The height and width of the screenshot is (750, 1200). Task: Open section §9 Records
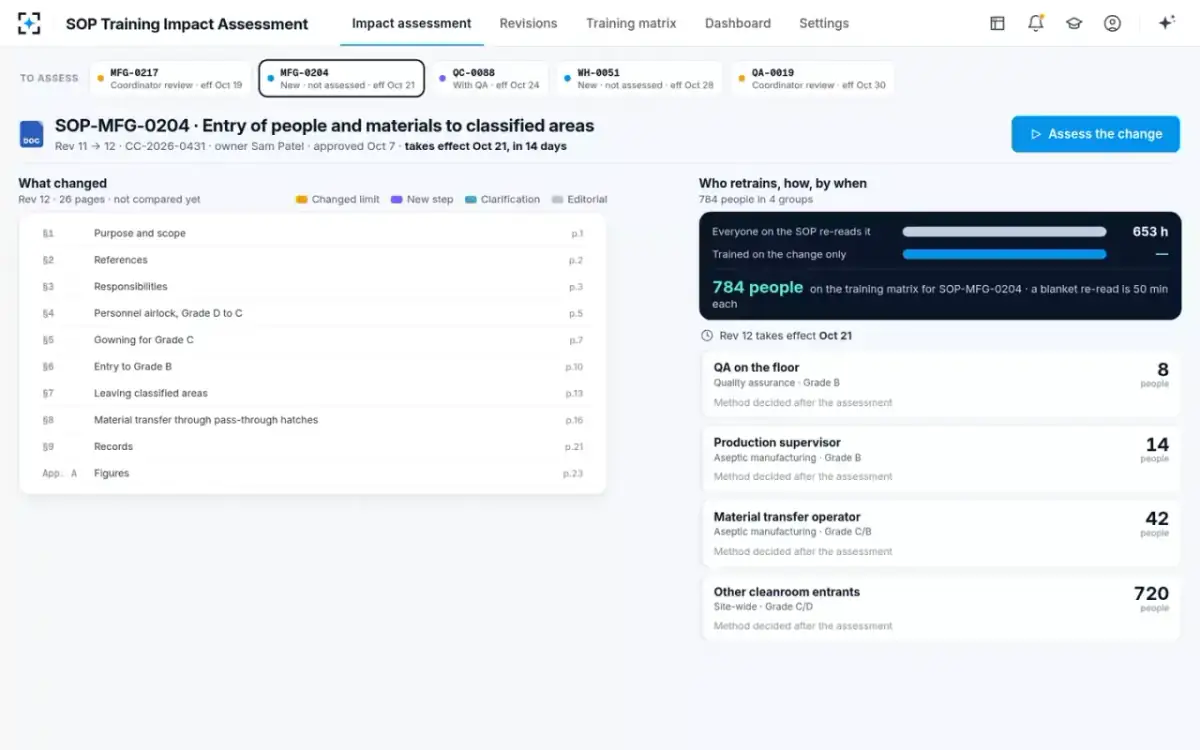[313, 447]
